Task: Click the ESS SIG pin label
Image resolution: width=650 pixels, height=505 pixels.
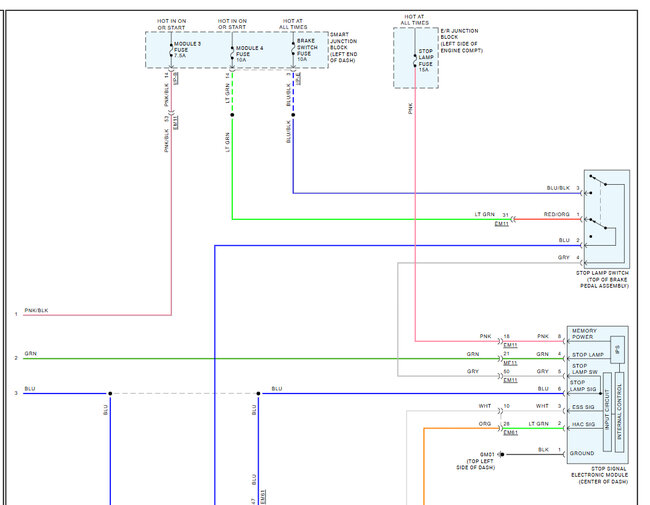Action: click(583, 407)
